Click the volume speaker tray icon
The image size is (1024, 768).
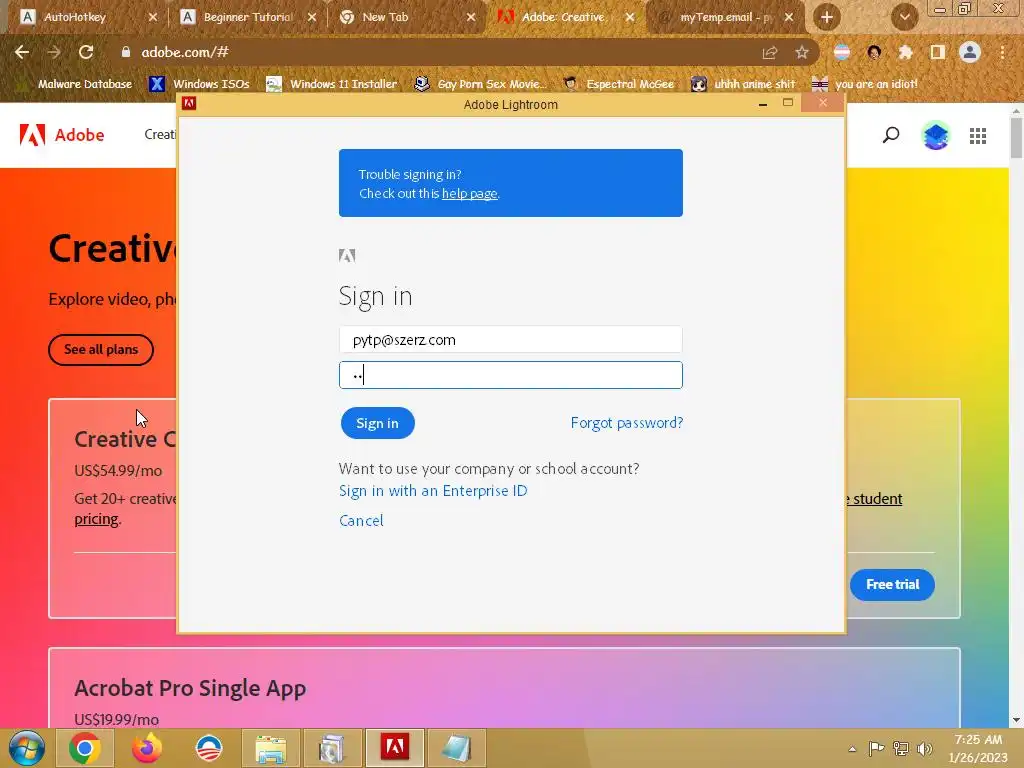tap(925, 748)
